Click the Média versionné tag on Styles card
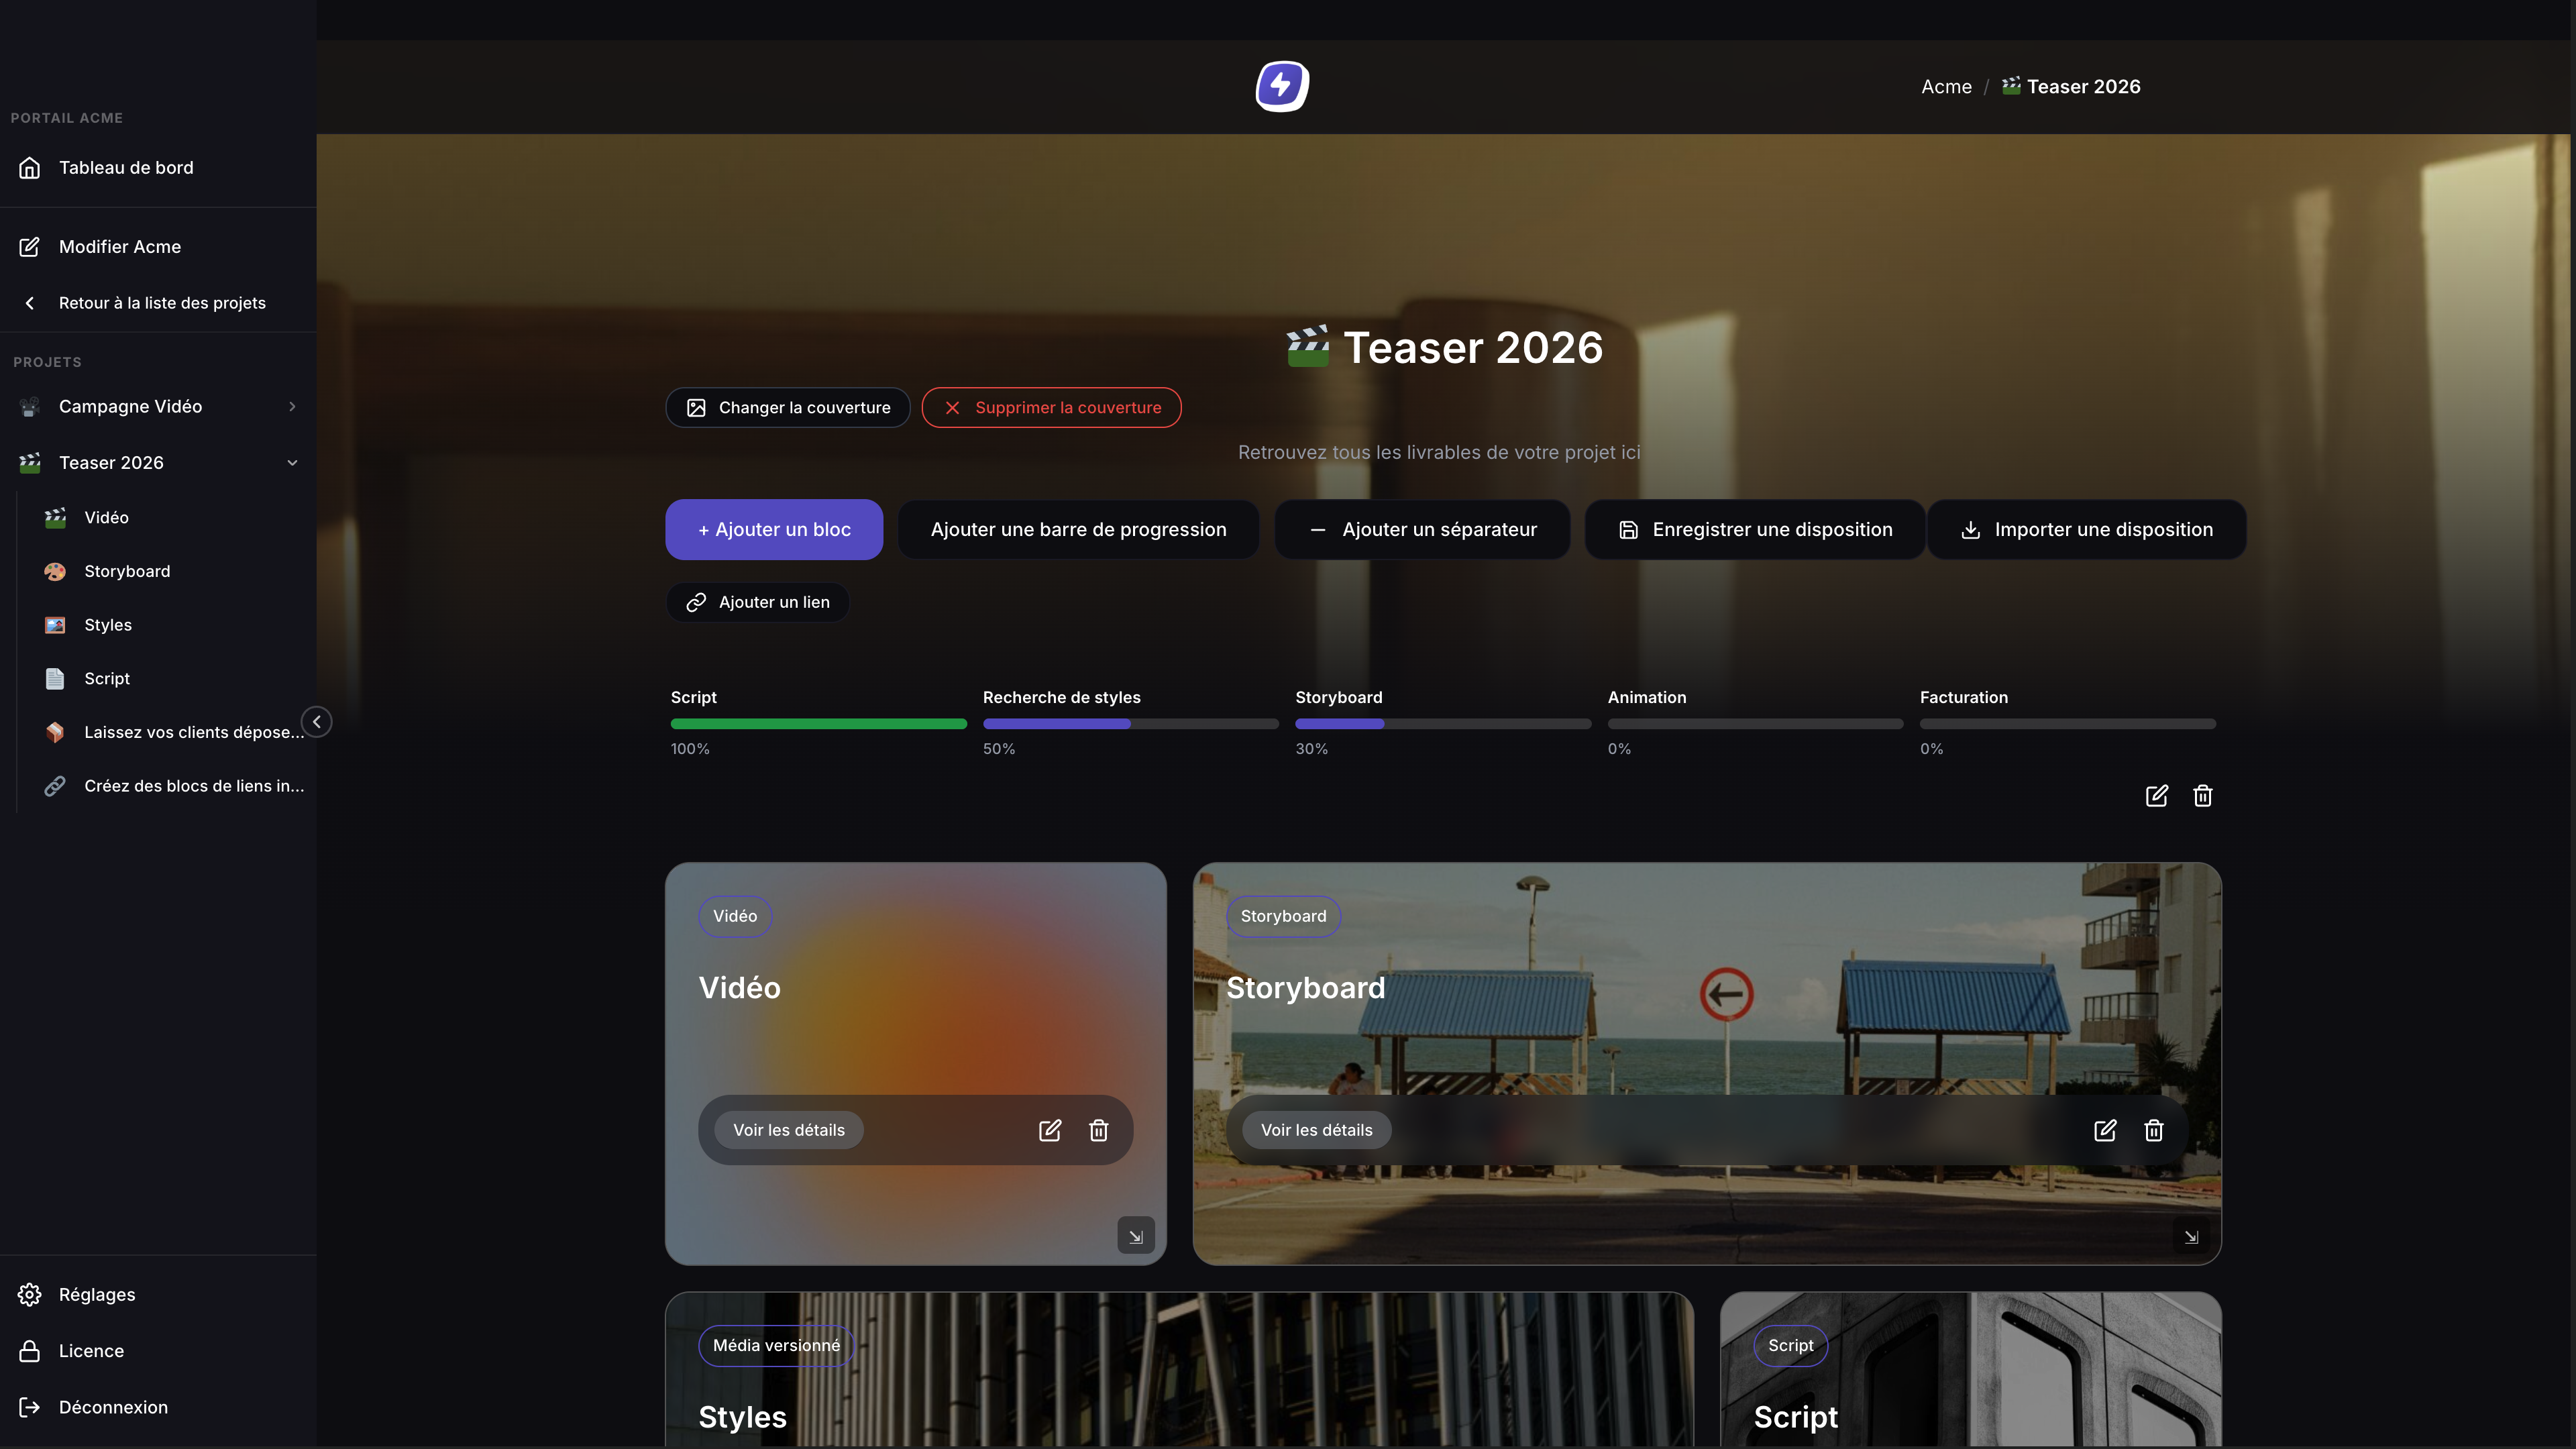The width and height of the screenshot is (2576, 1449). point(776,1346)
